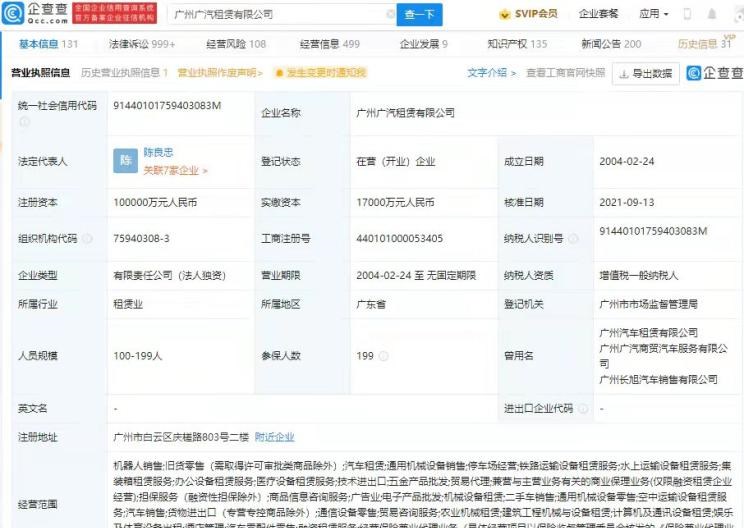Viewport: 744px width, 528px height.
Task: Open the 知识产权 135 tab
Action: [517, 44]
